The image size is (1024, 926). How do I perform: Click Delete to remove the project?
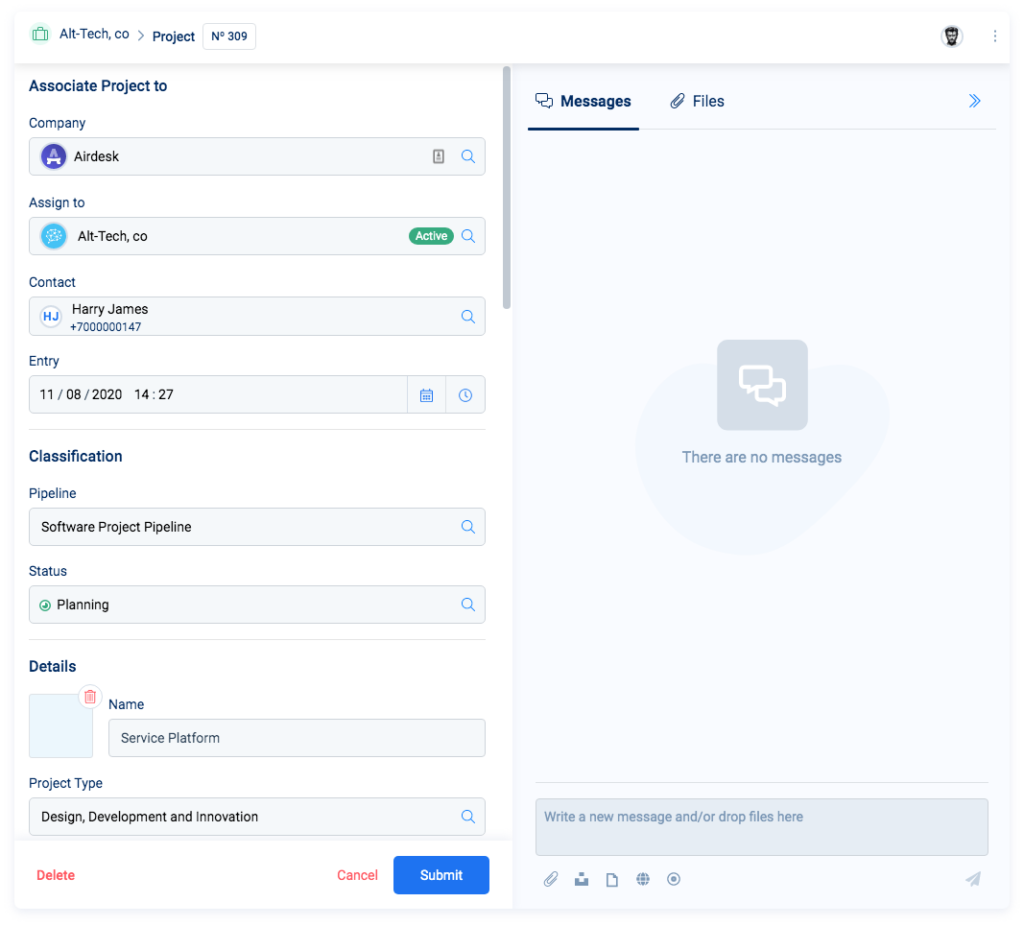(55, 874)
